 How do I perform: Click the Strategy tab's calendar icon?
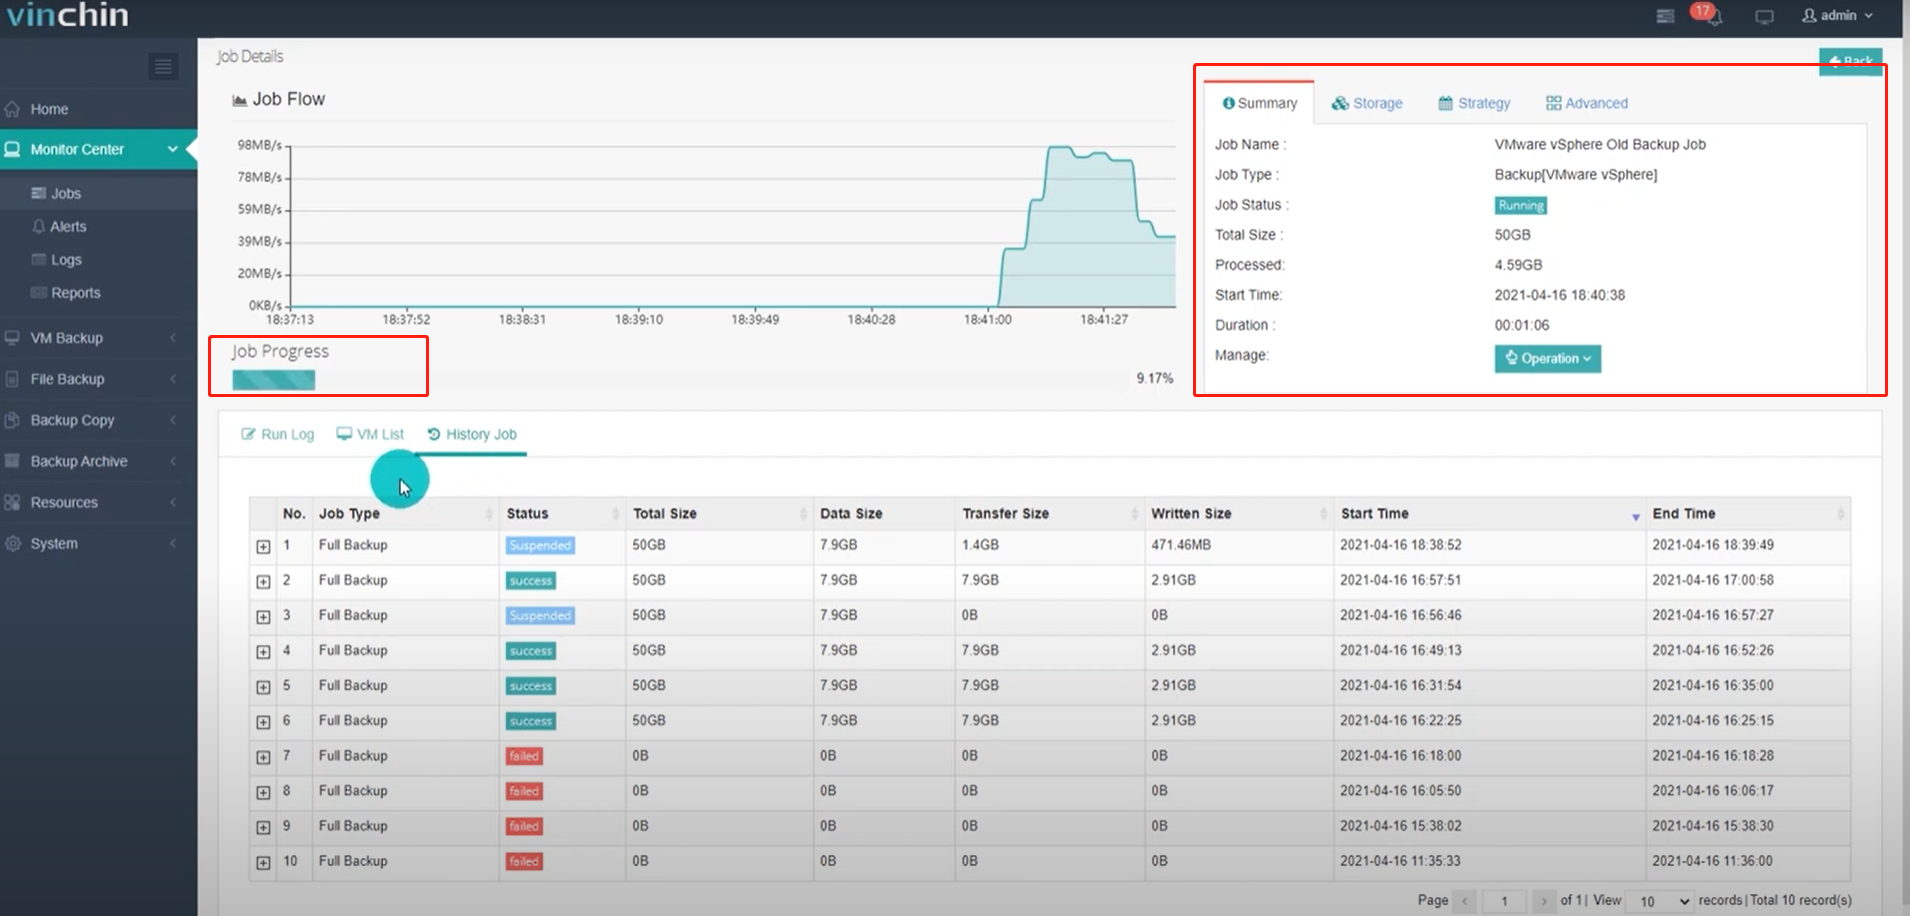1446,103
